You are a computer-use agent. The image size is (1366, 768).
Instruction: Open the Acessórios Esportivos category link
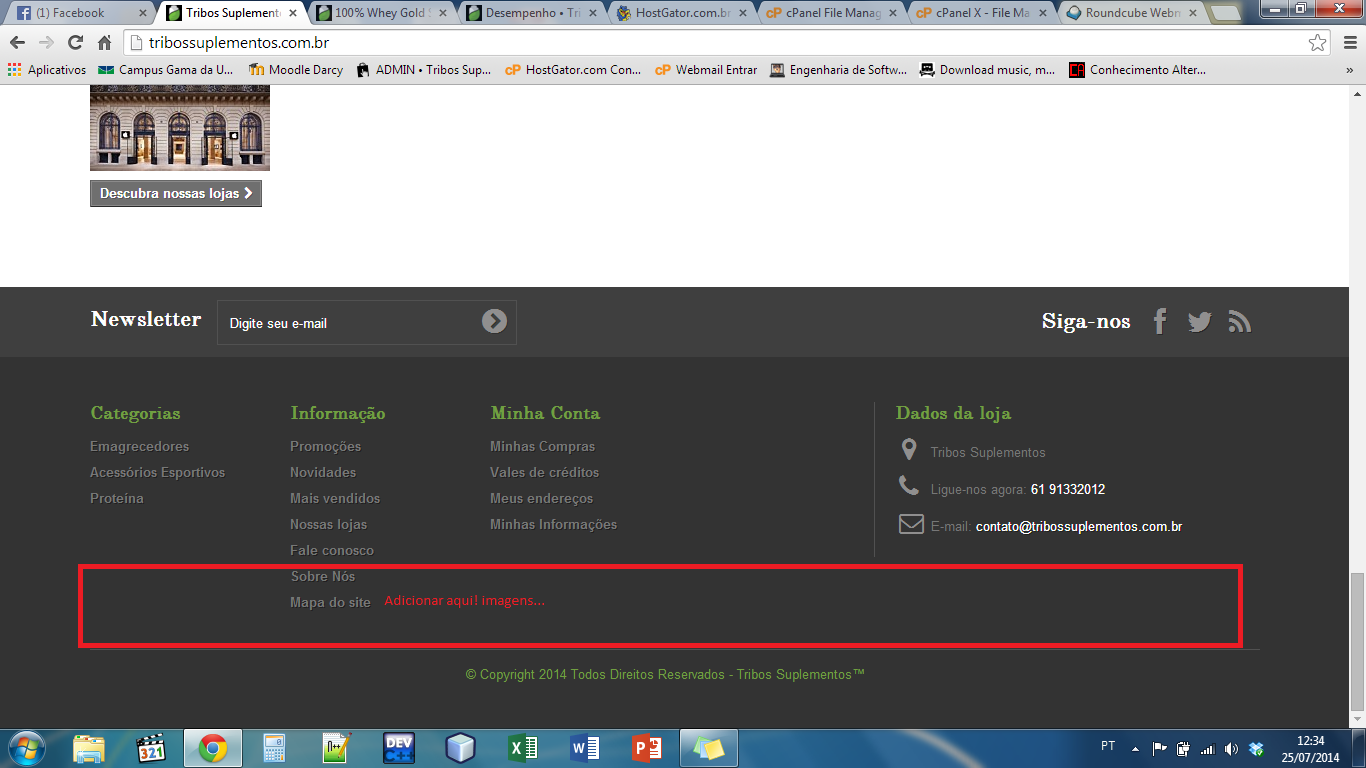click(157, 472)
